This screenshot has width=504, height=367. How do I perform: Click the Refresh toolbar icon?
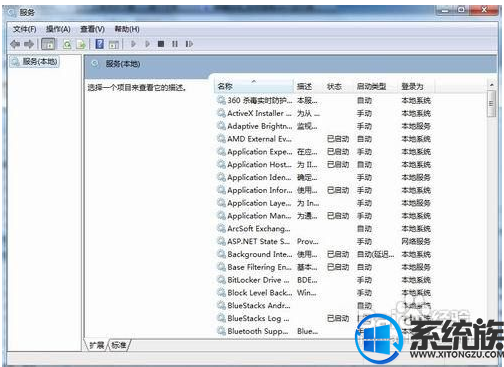(67, 44)
